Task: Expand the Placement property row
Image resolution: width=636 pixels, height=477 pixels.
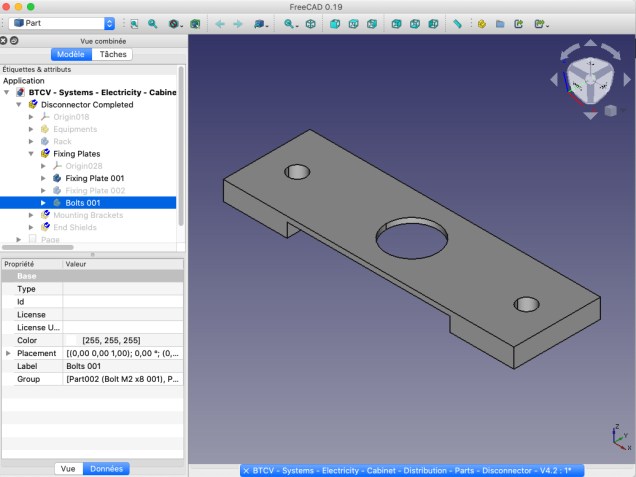Action: click(9, 353)
